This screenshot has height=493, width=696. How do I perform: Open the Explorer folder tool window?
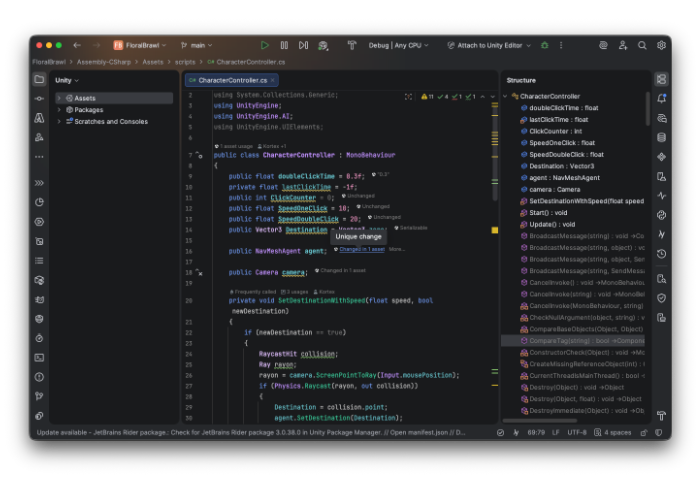(39, 79)
